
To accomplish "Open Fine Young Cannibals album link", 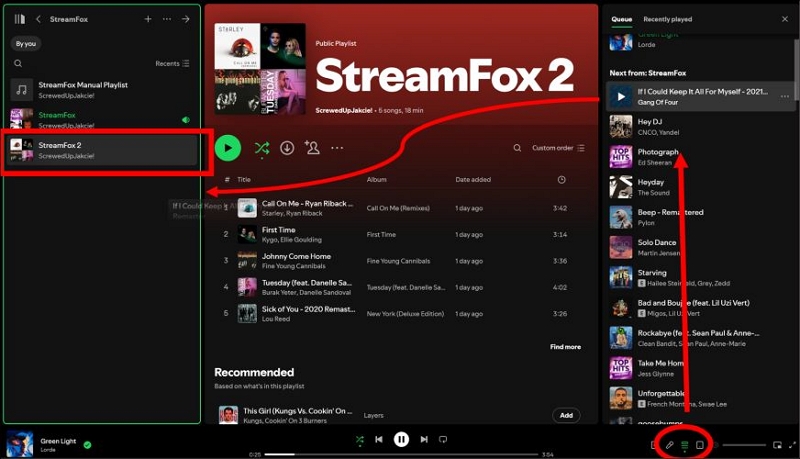I will pyautogui.click(x=398, y=261).
